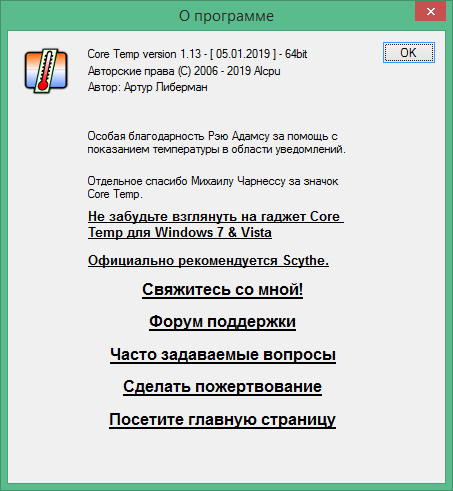Click Сделать пожертвование link
This screenshot has width=453, height=491.
click(x=222, y=387)
